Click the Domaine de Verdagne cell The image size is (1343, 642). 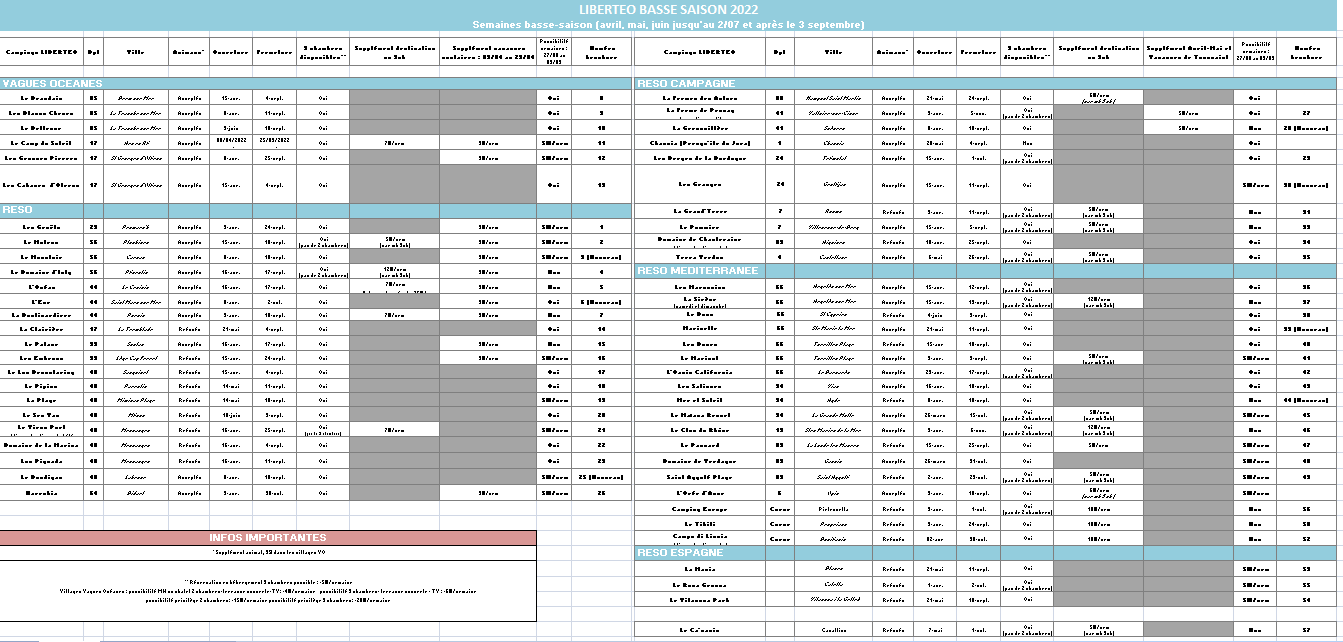pyautogui.click(x=700, y=461)
